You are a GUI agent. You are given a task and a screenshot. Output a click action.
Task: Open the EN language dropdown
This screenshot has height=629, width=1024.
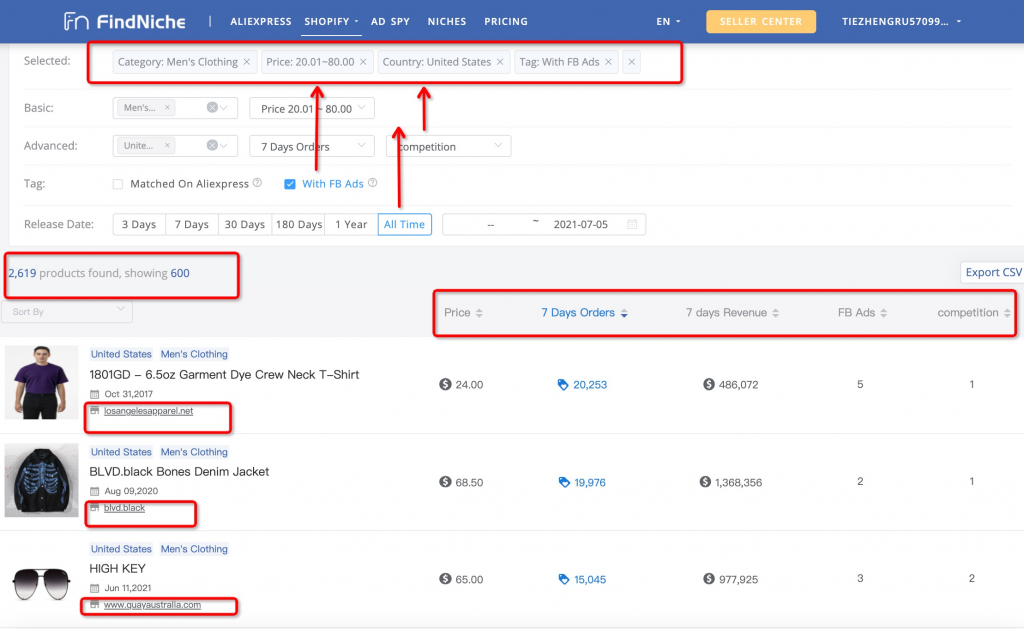click(668, 22)
